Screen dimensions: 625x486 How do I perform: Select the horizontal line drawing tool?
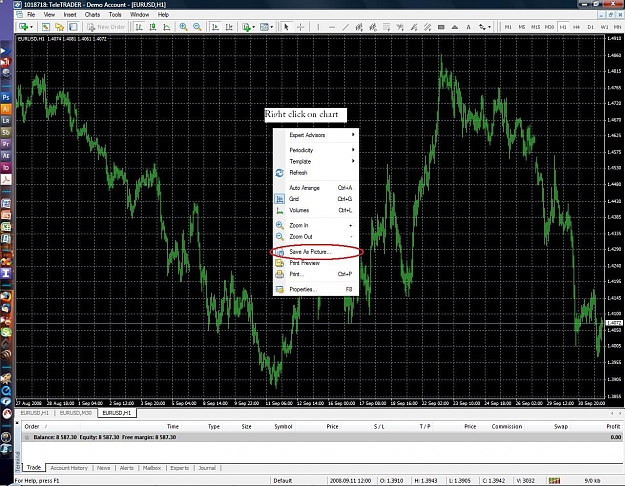(x=332, y=27)
